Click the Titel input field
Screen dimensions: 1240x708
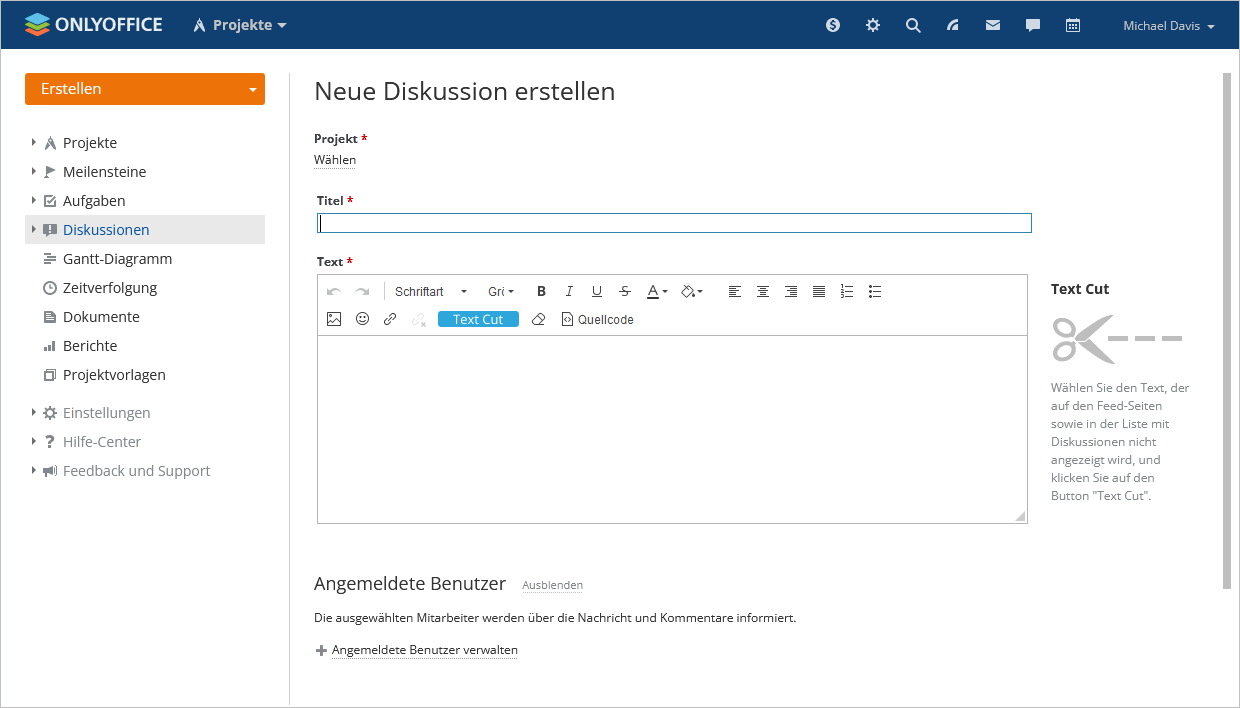(x=674, y=223)
